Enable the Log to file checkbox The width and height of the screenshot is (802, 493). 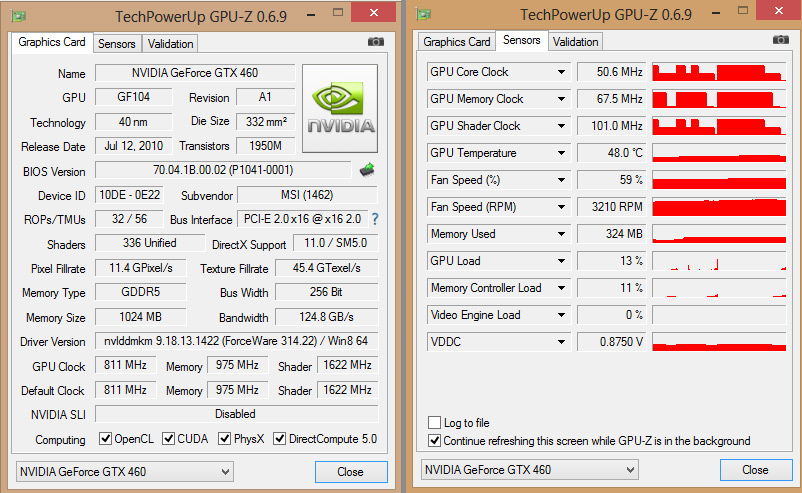tap(434, 422)
